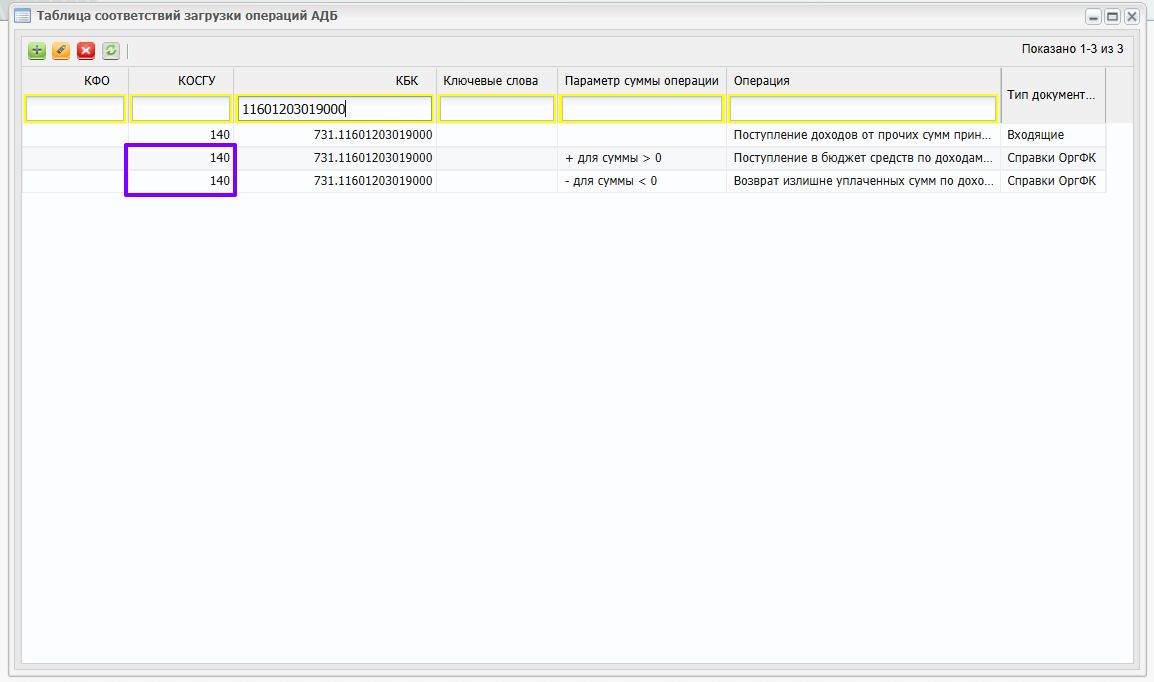Focus the КОСГУ filter field

181,109
